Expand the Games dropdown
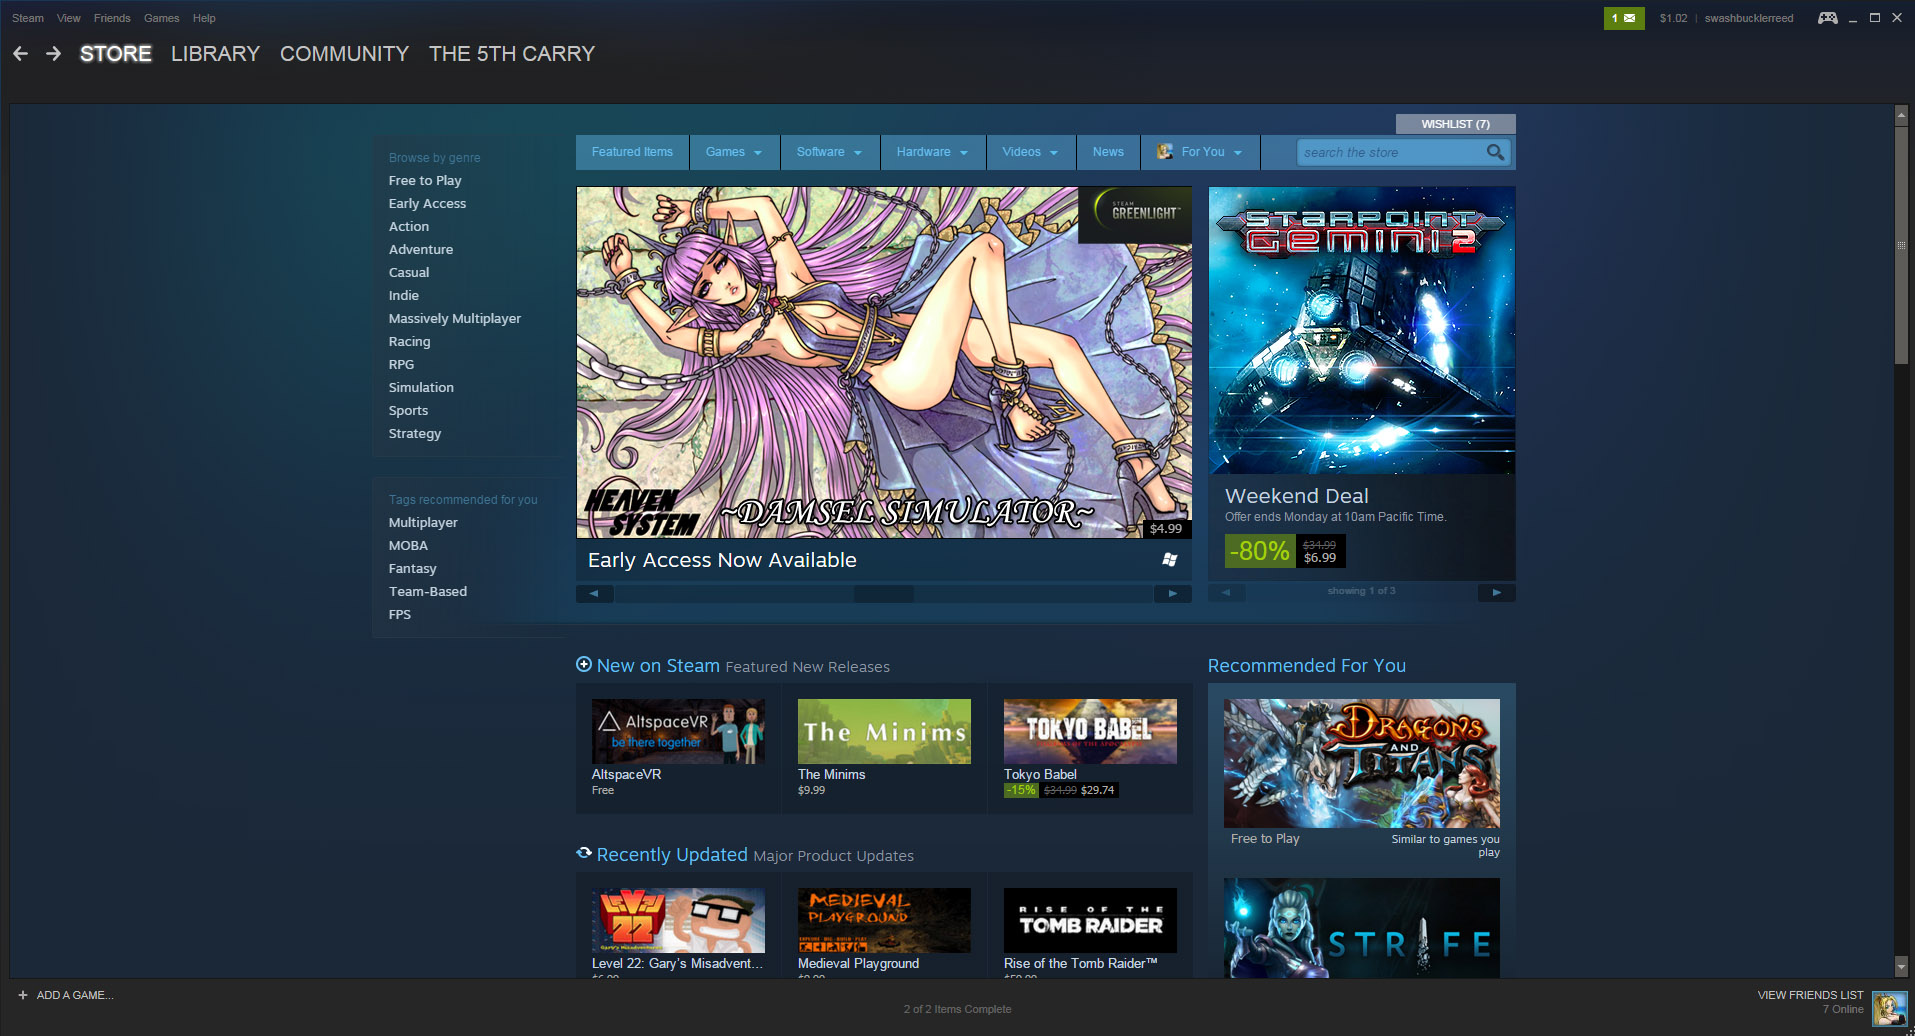This screenshot has height=1036, width=1915. (734, 152)
